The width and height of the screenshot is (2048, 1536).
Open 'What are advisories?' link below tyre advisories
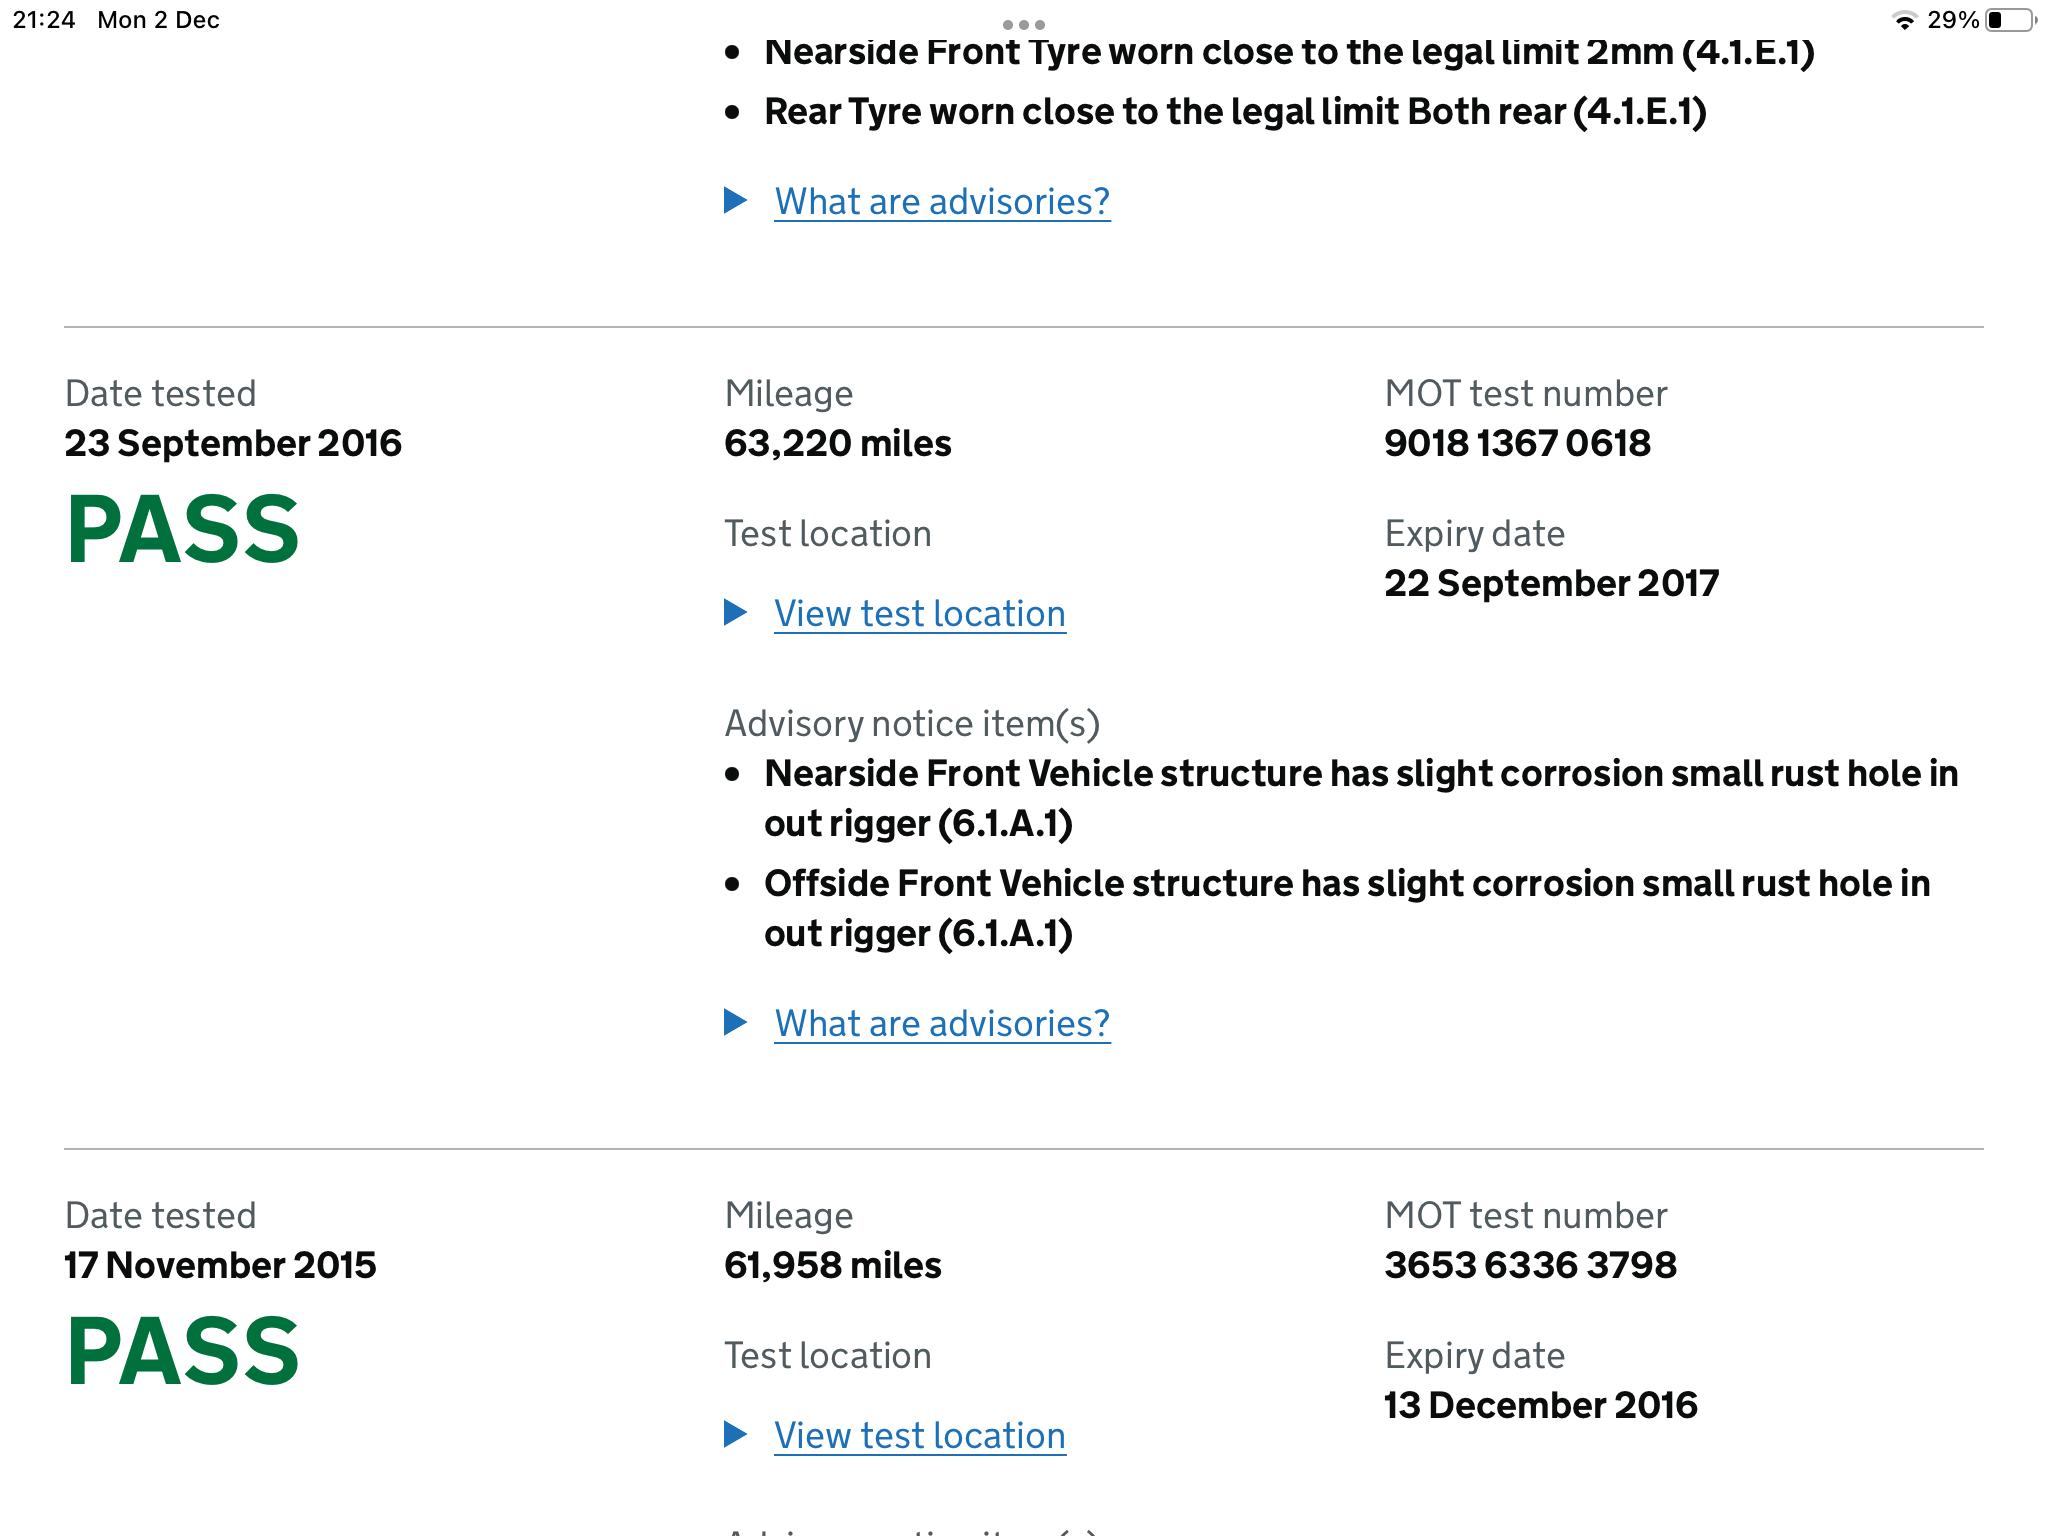[x=942, y=202]
